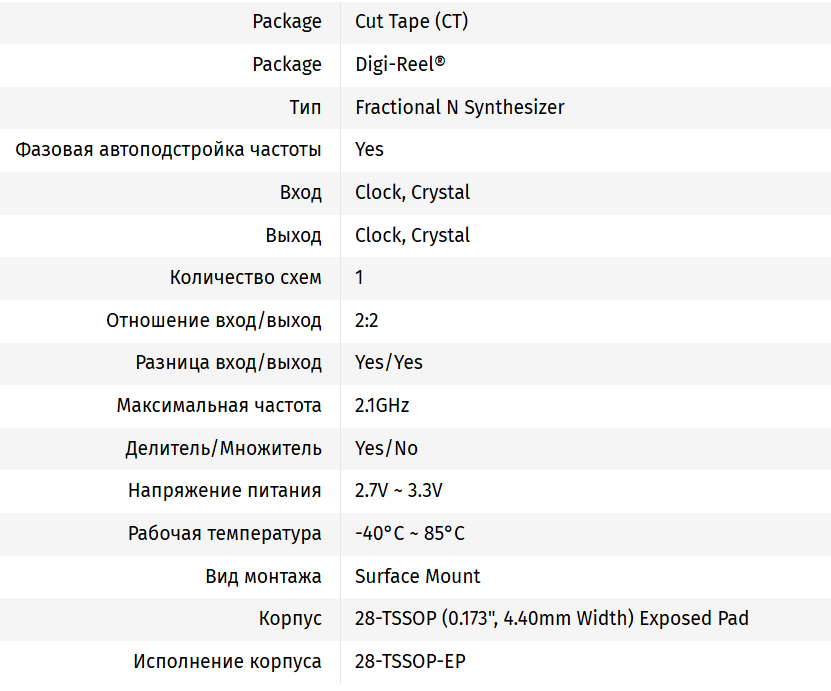Click the "28-TSSOP-EP" package case value
831x691 pixels.
click(x=410, y=661)
